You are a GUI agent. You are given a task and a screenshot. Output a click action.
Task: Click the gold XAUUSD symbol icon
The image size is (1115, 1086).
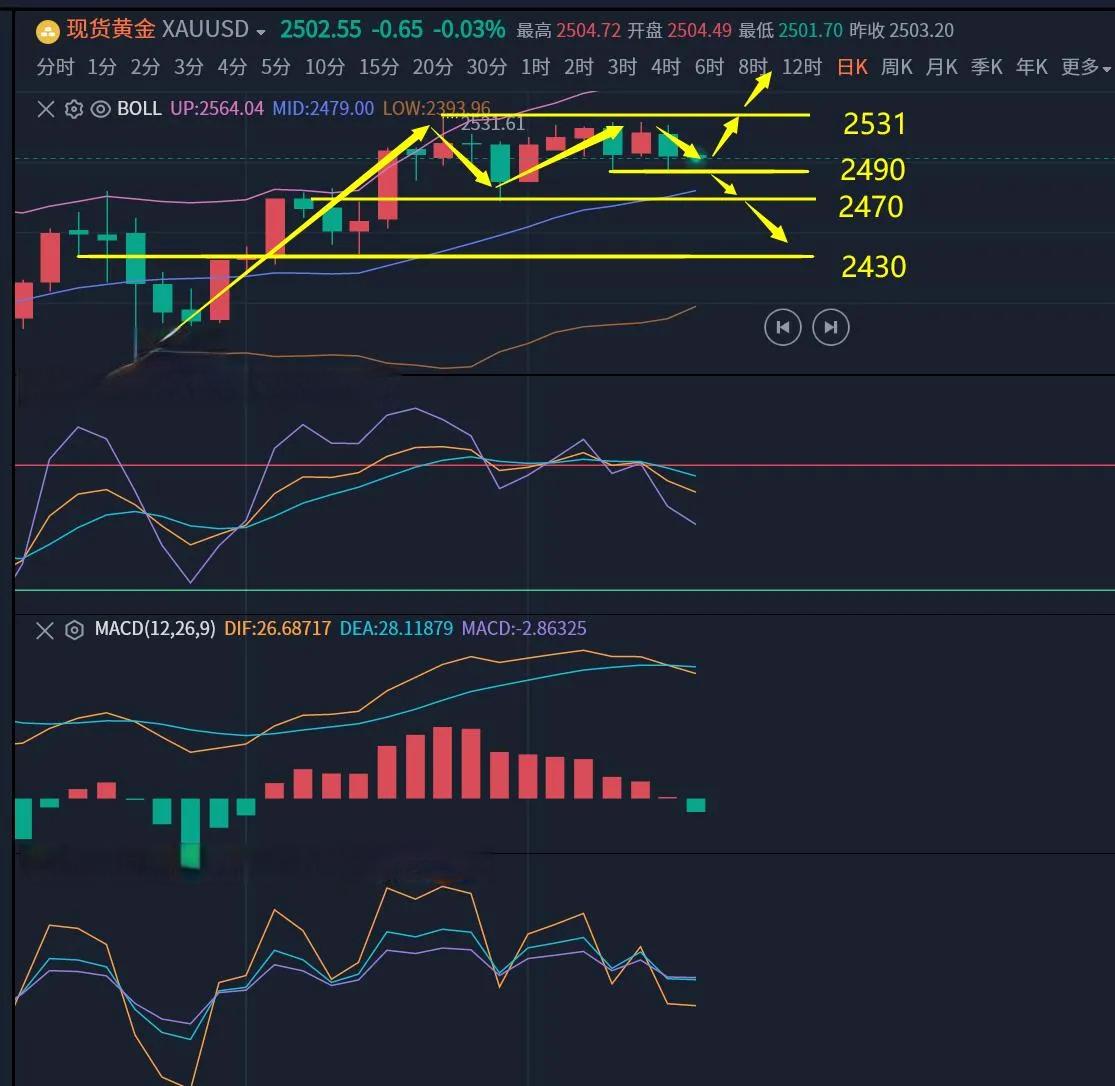(x=47, y=31)
